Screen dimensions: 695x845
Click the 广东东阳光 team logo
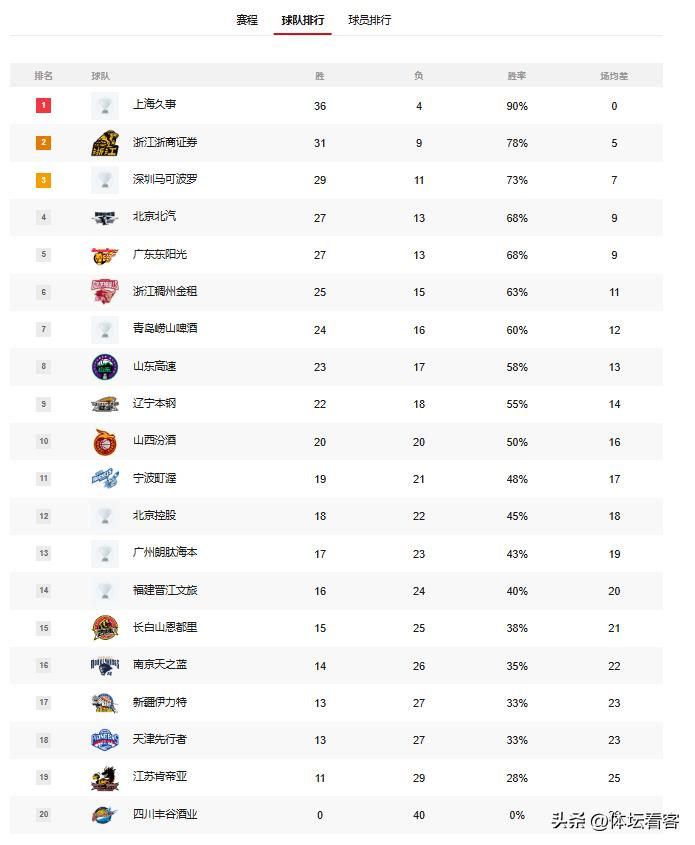click(105, 255)
